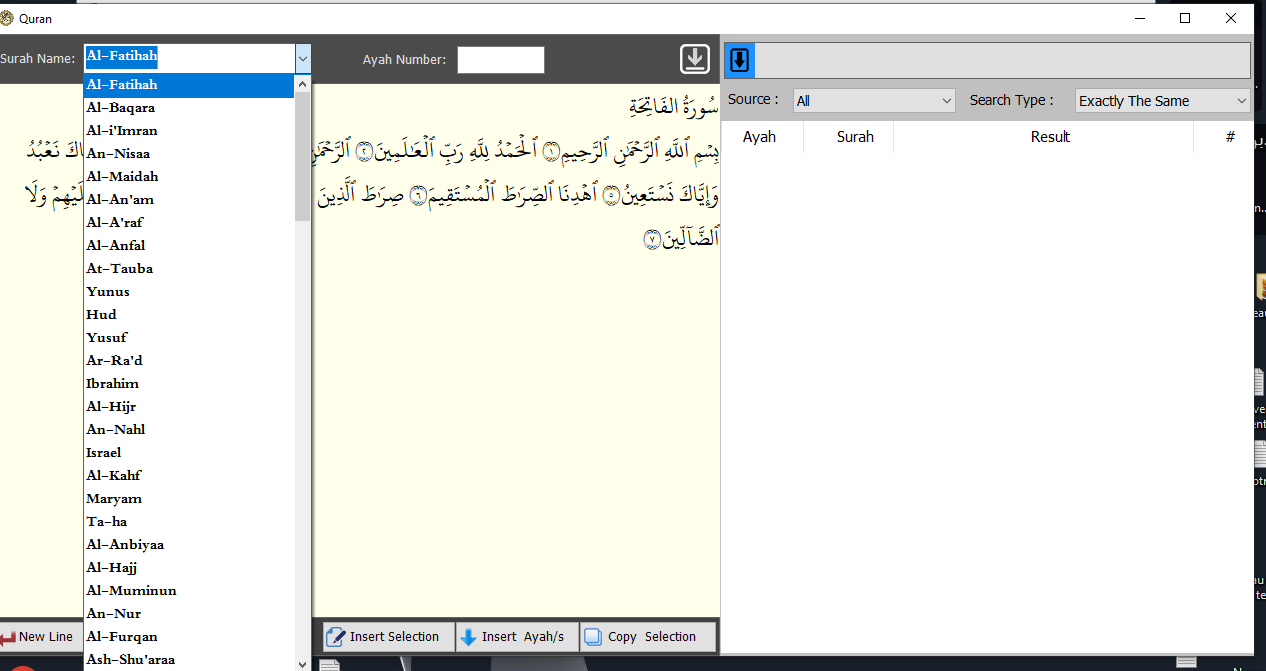
Task: Select An-Nisaa in the surah list
Action: 189,154
